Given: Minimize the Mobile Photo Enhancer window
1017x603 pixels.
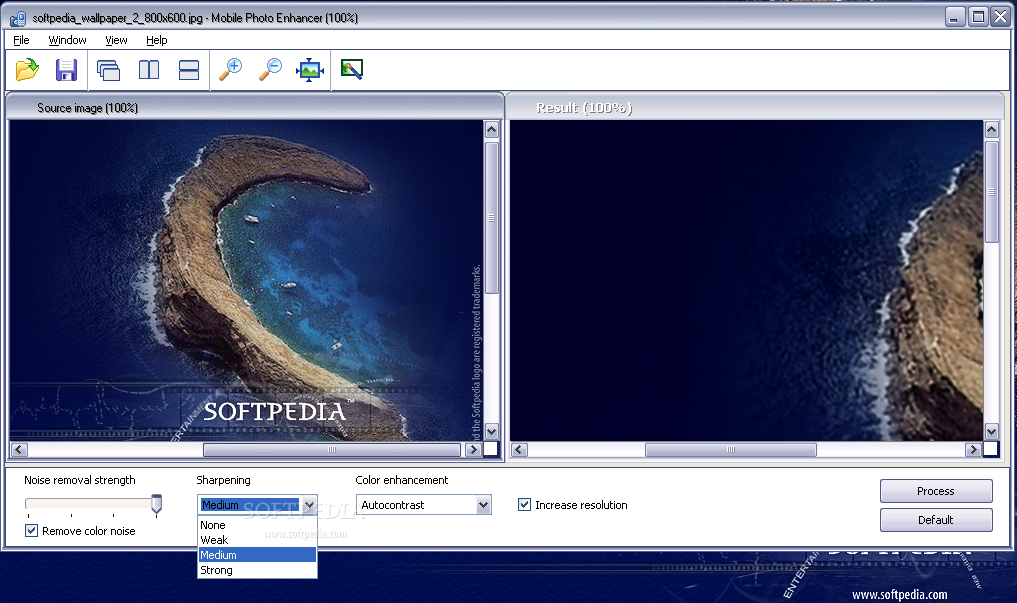Looking at the screenshot, I should click(x=955, y=17).
